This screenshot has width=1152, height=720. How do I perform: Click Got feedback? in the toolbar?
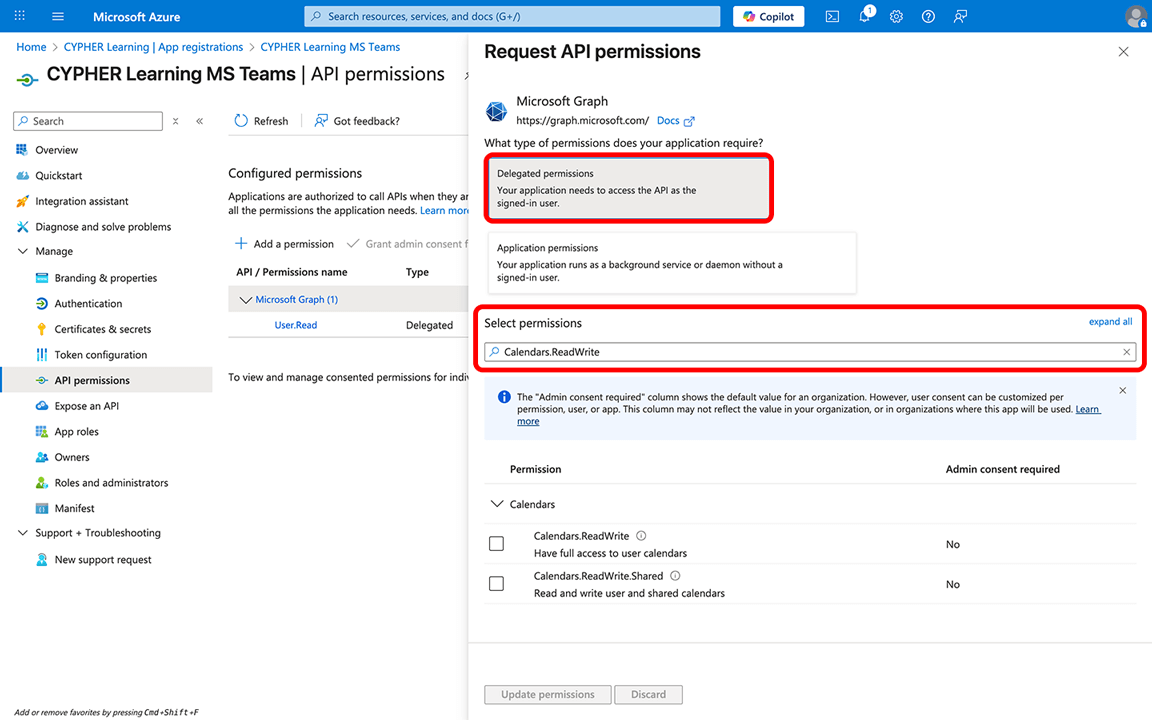tap(357, 120)
